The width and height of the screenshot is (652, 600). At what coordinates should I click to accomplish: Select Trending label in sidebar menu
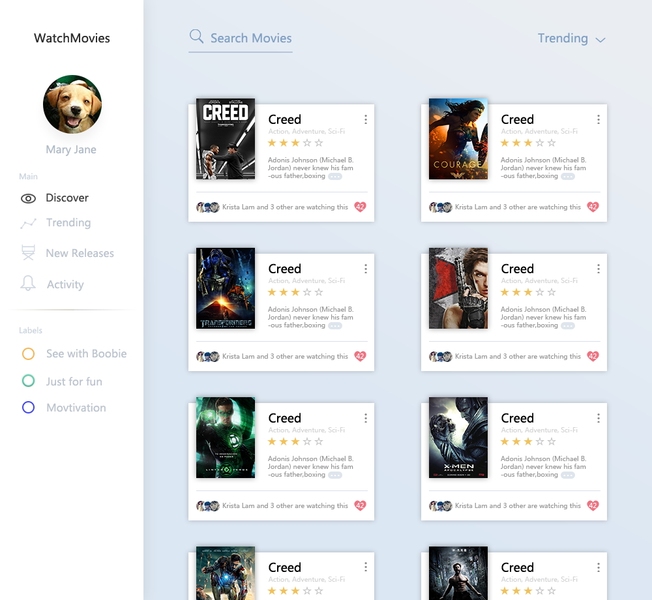click(x=68, y=222)
